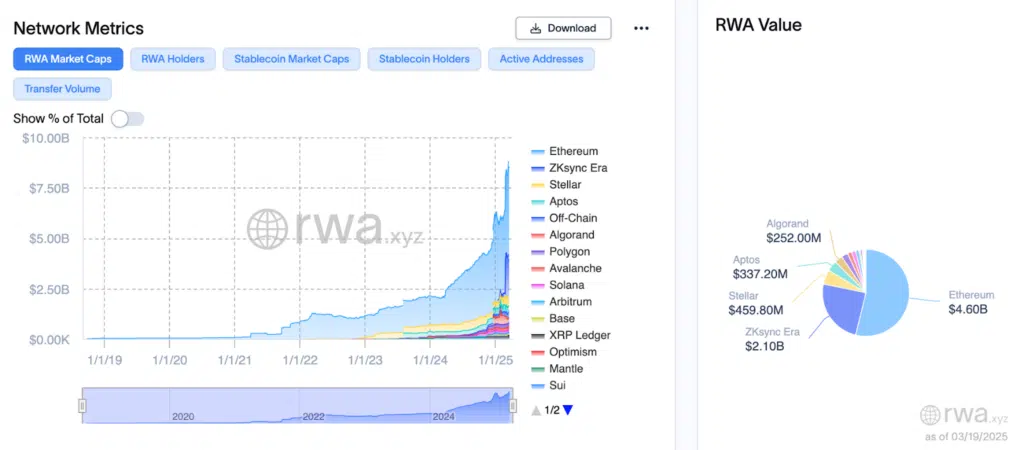1024x450 pixels.
Task: Click the Aptos $337.20M label
Action: [x=760, y=266]
